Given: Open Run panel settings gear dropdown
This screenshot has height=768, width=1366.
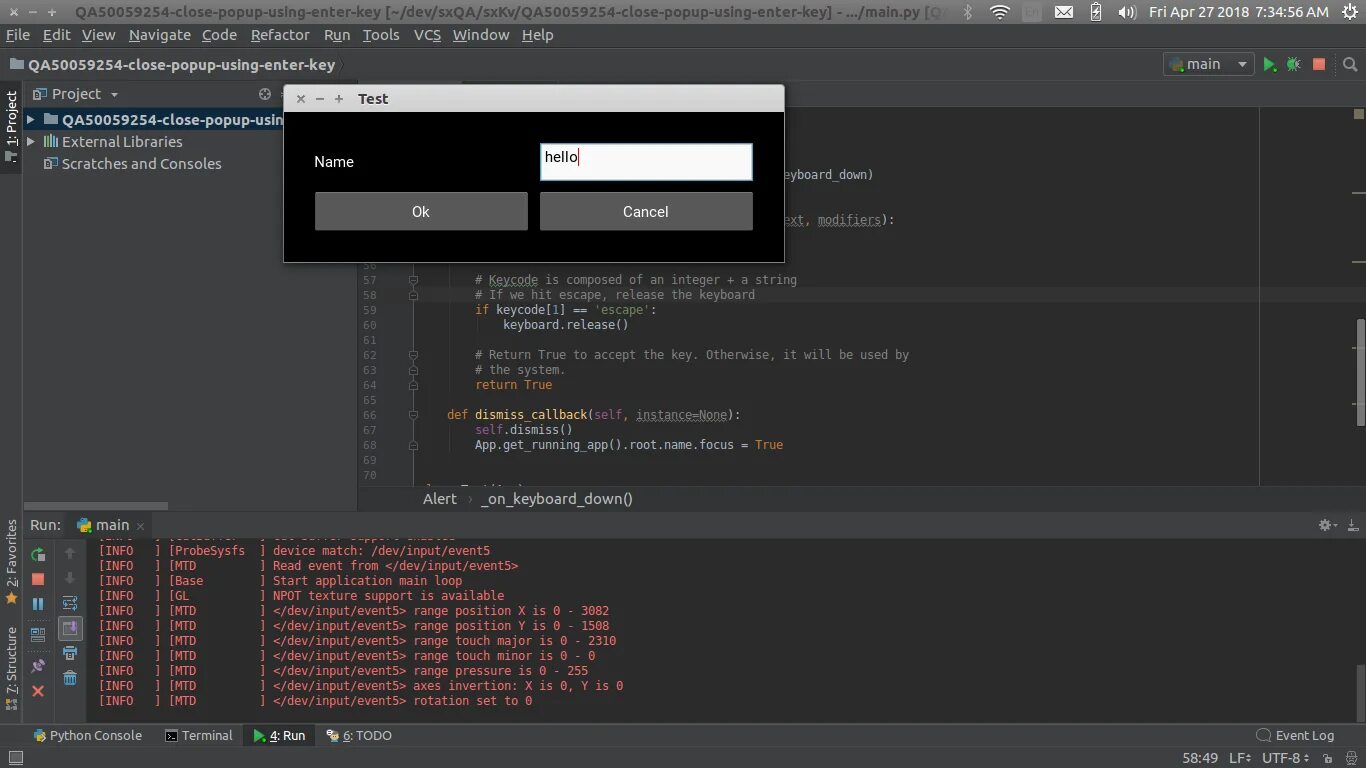Looking at the screenshot, I should point(1329,525).
